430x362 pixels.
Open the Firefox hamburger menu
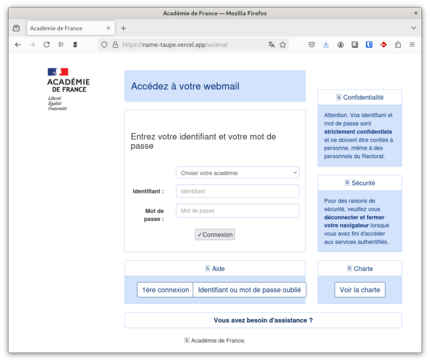(x=412, y=44)
